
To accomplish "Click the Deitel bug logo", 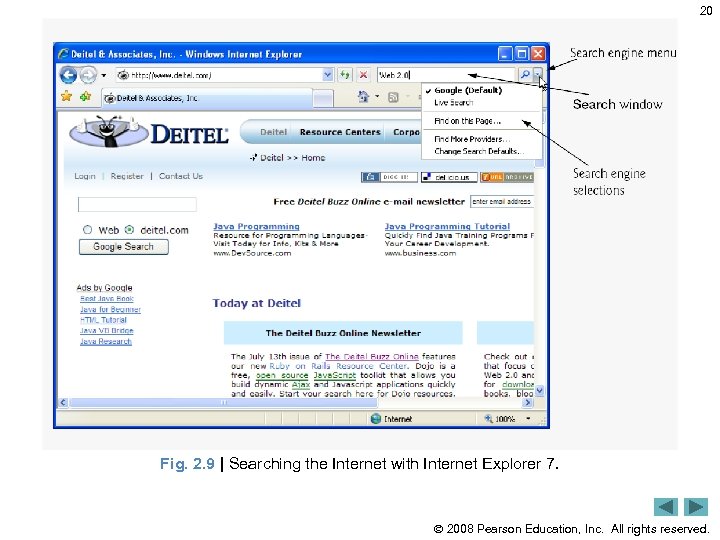I will (109, 131).
